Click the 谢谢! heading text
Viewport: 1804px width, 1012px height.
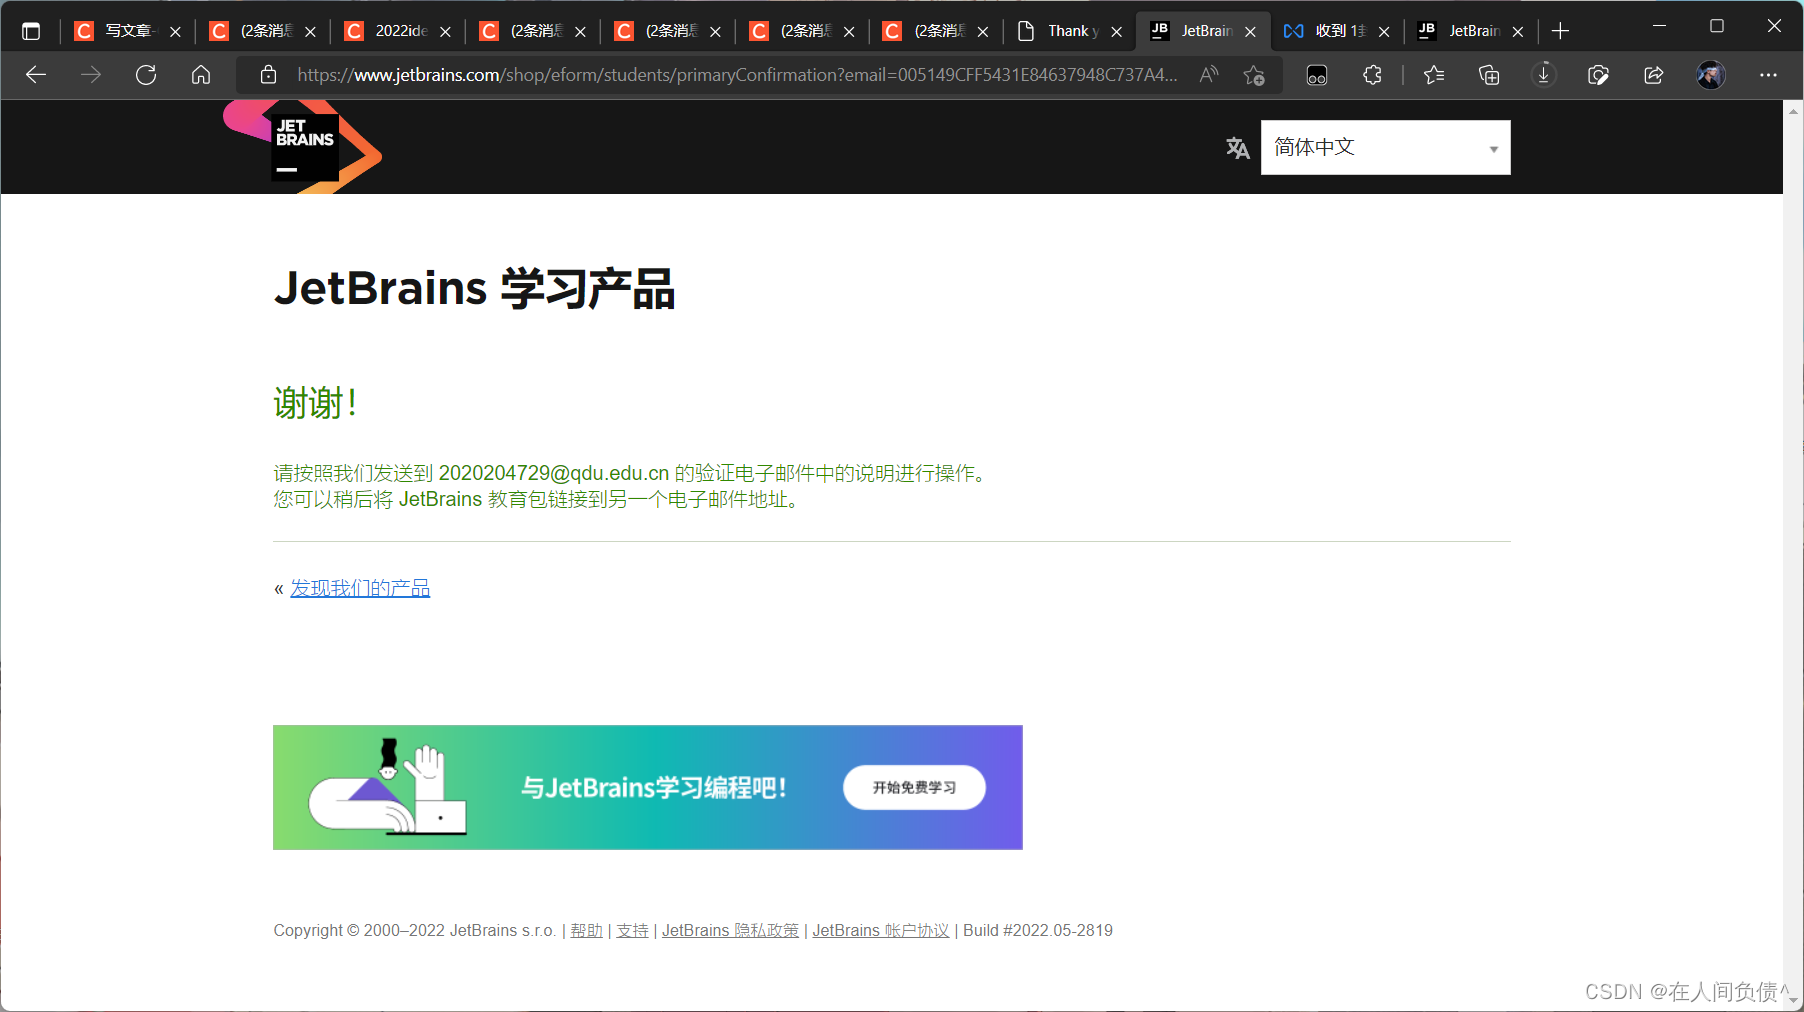pos(315,403)
